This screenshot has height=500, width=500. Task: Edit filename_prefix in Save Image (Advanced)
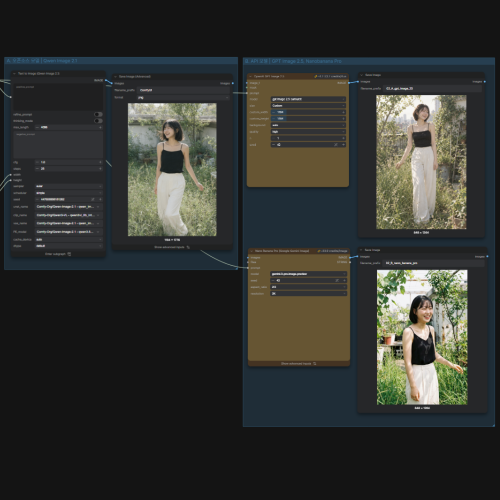(x=184, y=90)
